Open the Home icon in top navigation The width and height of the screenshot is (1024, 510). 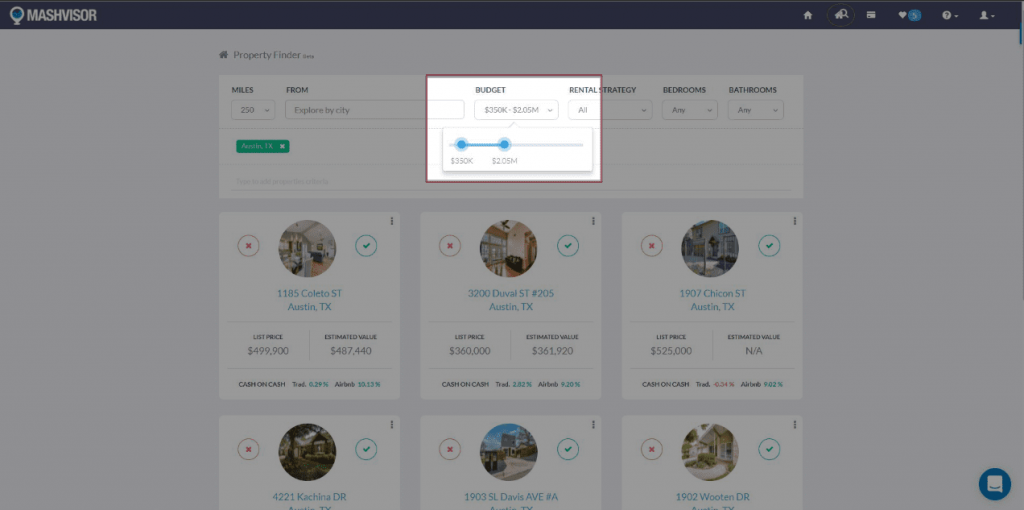807,15
